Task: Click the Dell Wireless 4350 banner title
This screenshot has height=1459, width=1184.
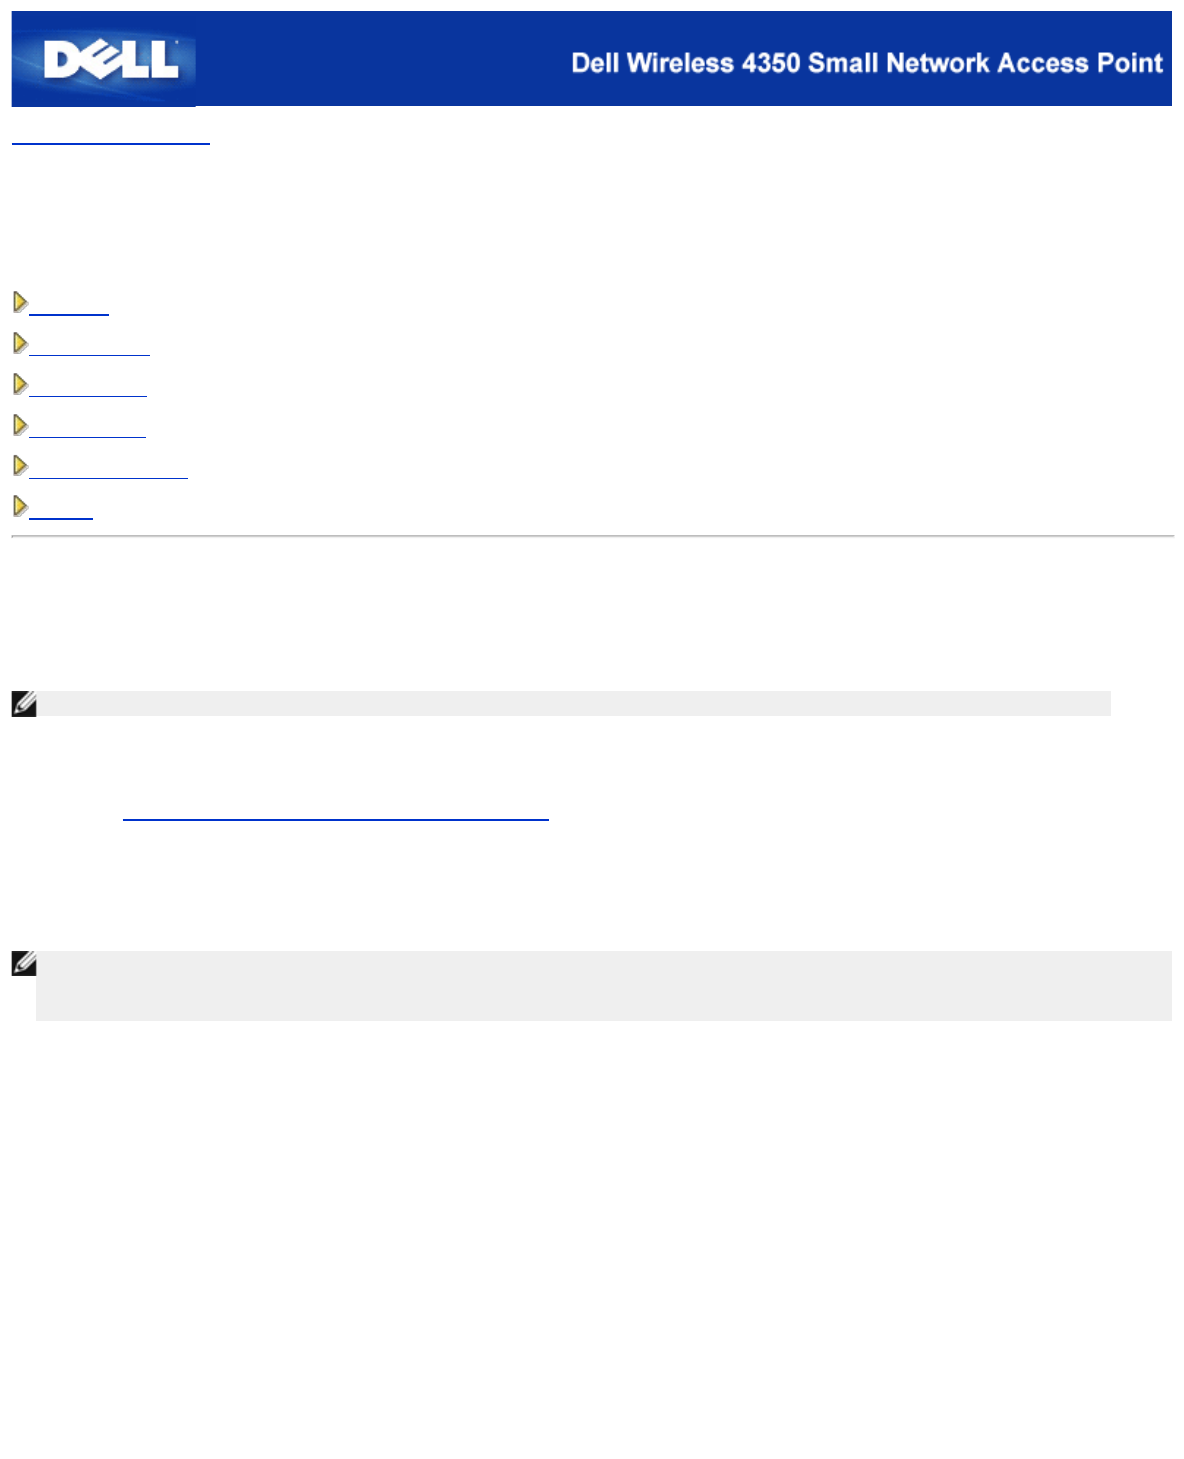Action: click(x=866, y=63)
